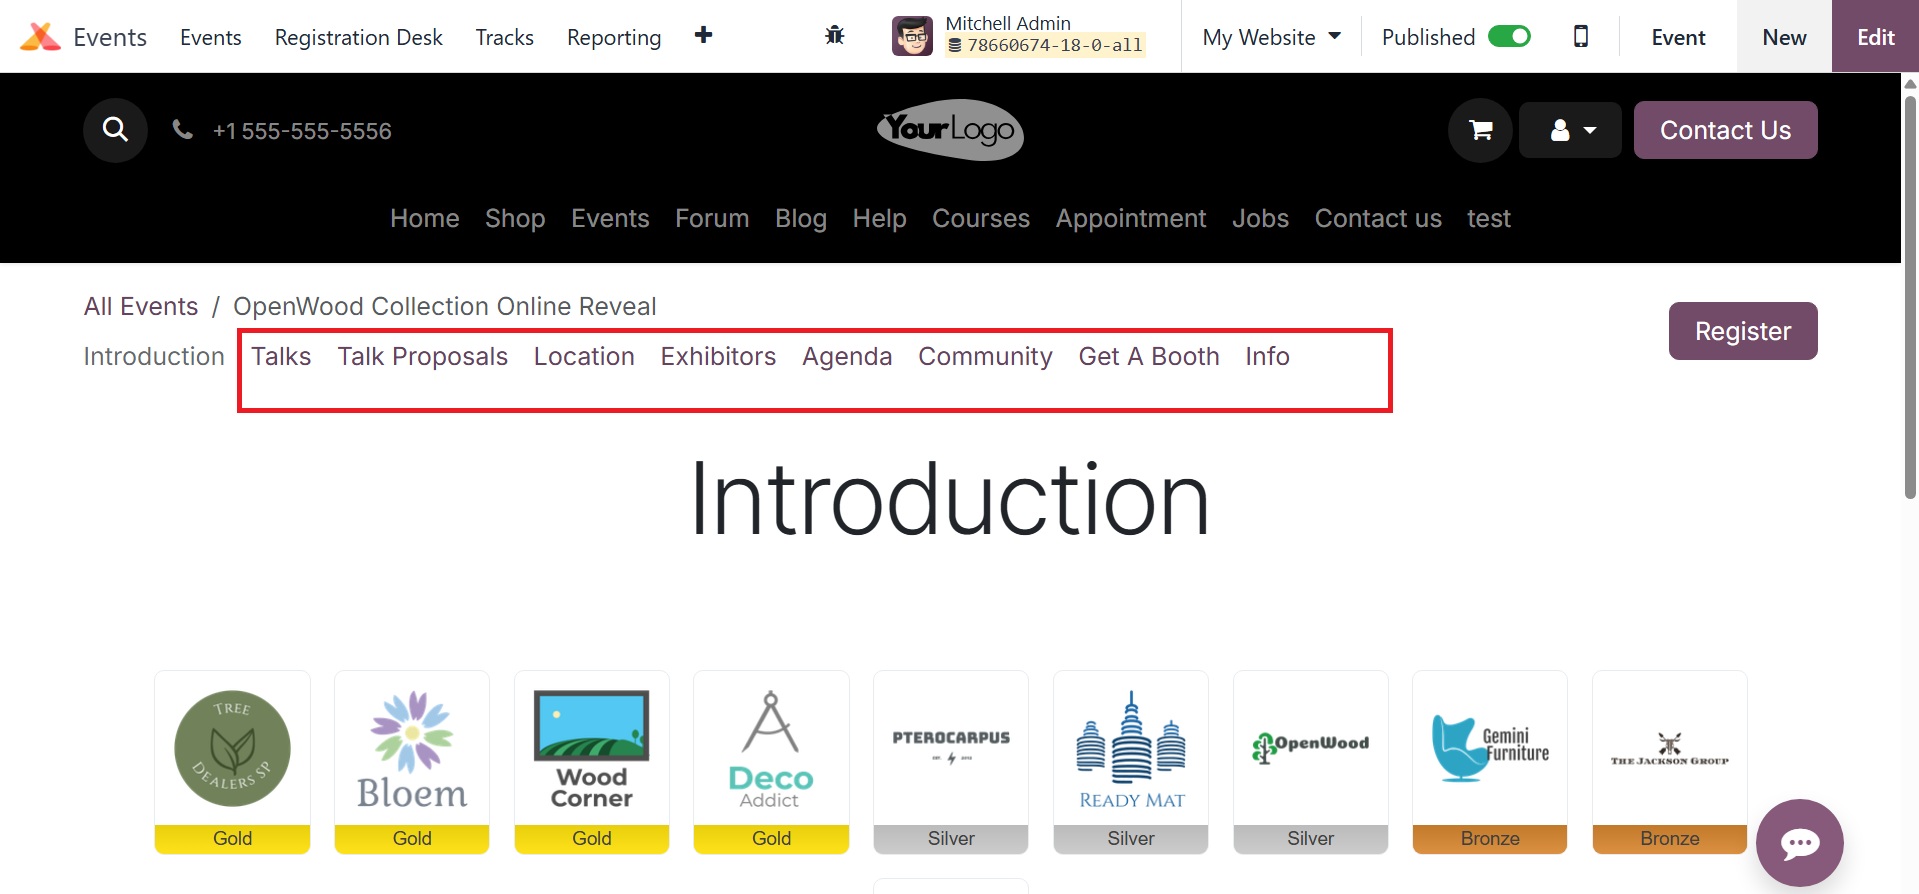Open Registration Desk menu
The height and width of the screenshot is (894, 1919).
pyautogui.click(x=359, y=37)
